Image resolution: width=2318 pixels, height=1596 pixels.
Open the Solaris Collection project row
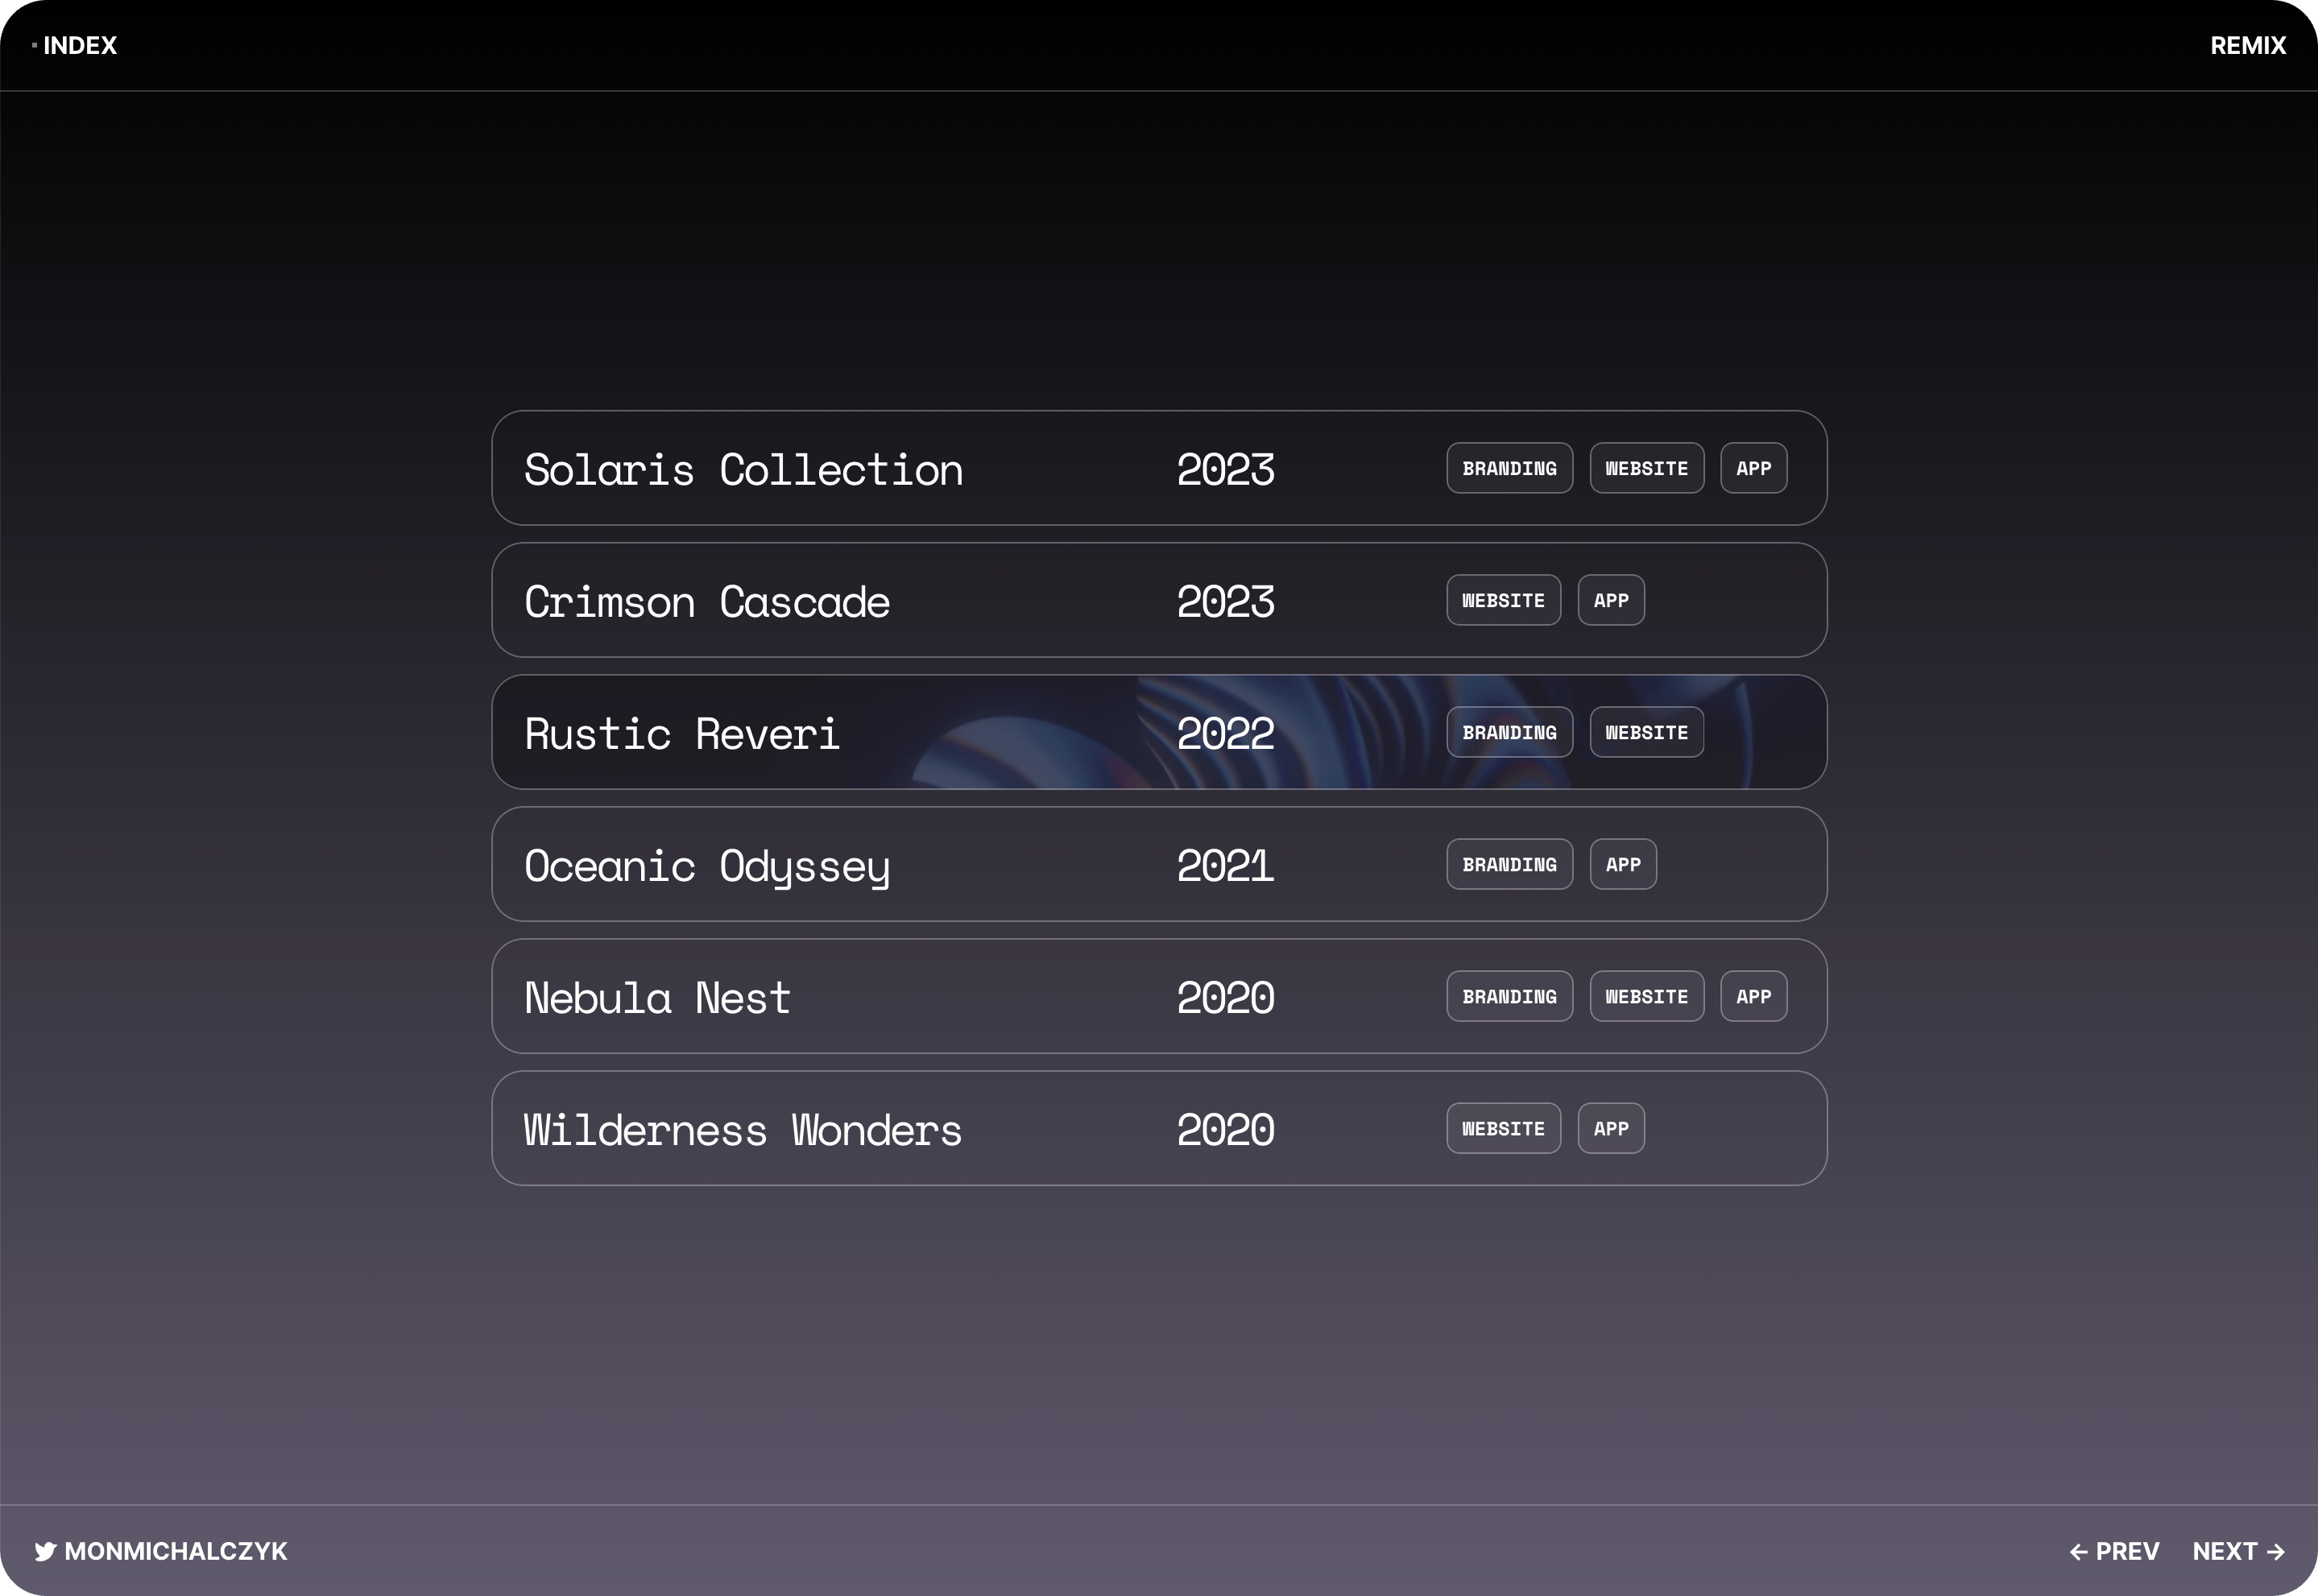click(x=1159, y=468)
